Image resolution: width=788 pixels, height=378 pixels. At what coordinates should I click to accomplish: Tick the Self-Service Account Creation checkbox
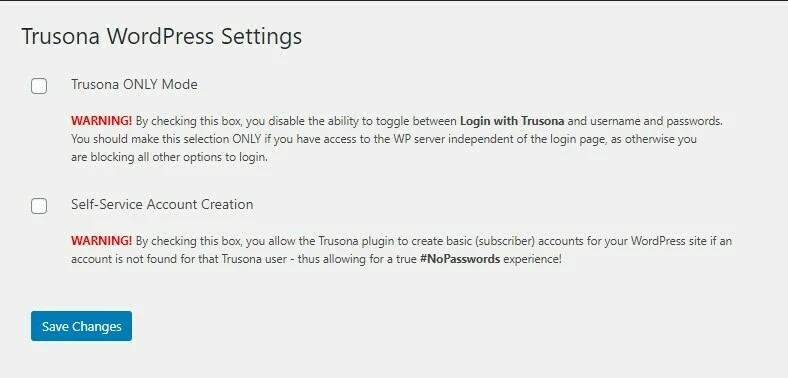tap(39, 206)
